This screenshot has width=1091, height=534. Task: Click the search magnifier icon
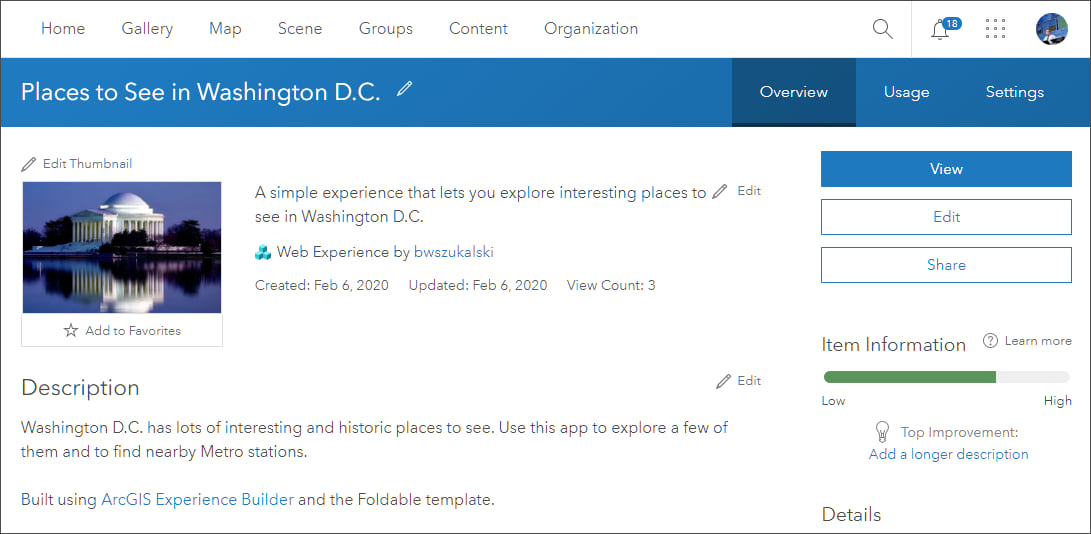(882, 29)
